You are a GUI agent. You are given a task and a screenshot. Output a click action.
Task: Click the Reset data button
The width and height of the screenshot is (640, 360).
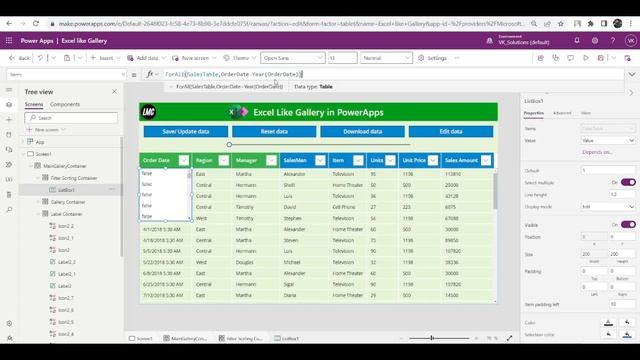[274, 131]
